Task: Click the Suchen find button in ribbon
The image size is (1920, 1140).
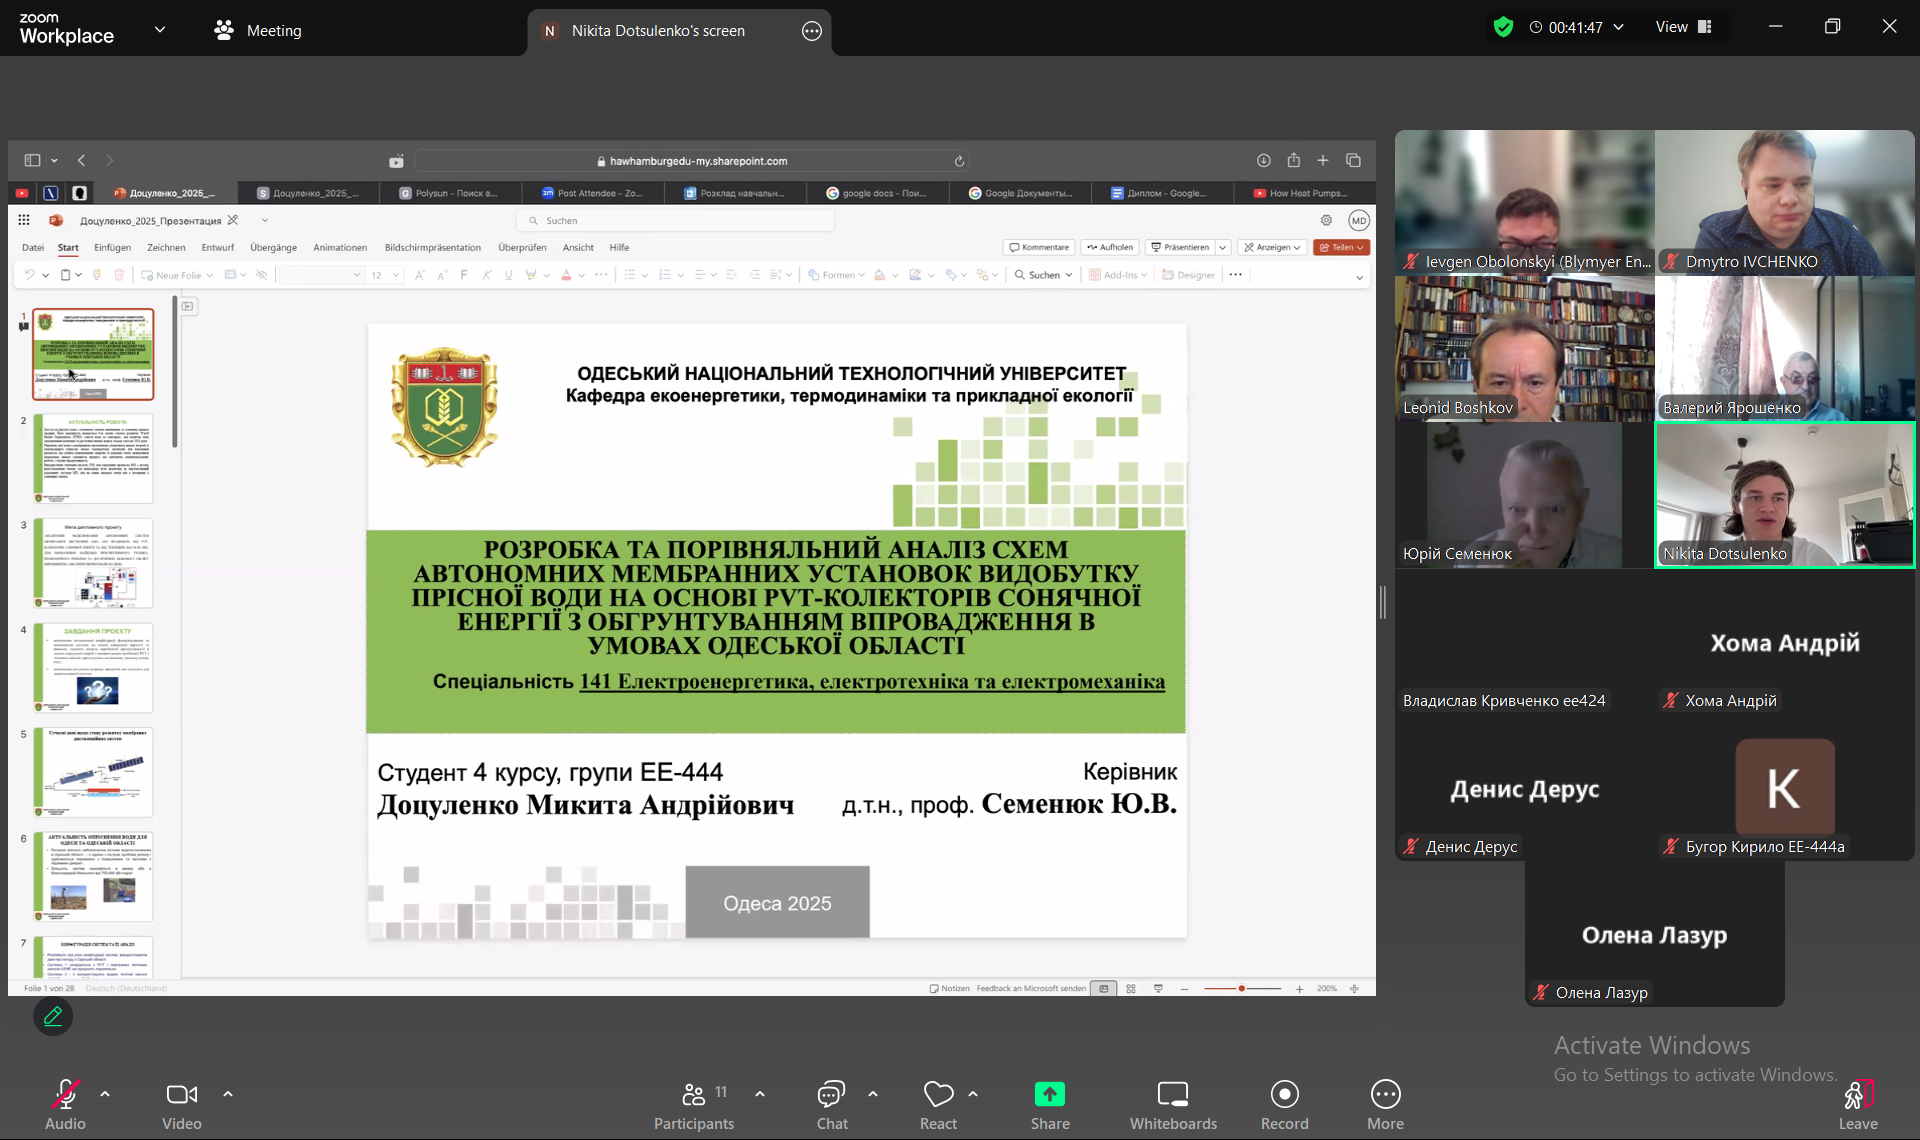Action: [1043, 275]
